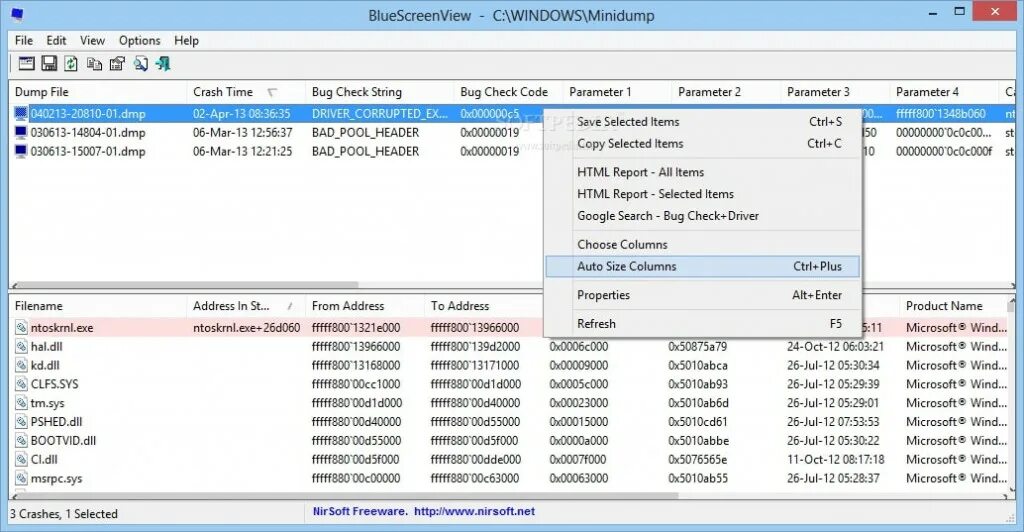Screen dimensions: 1024x532
Task: Click the fffff800`13966000 From Address in hal.dll row
Action: point(356,347)
